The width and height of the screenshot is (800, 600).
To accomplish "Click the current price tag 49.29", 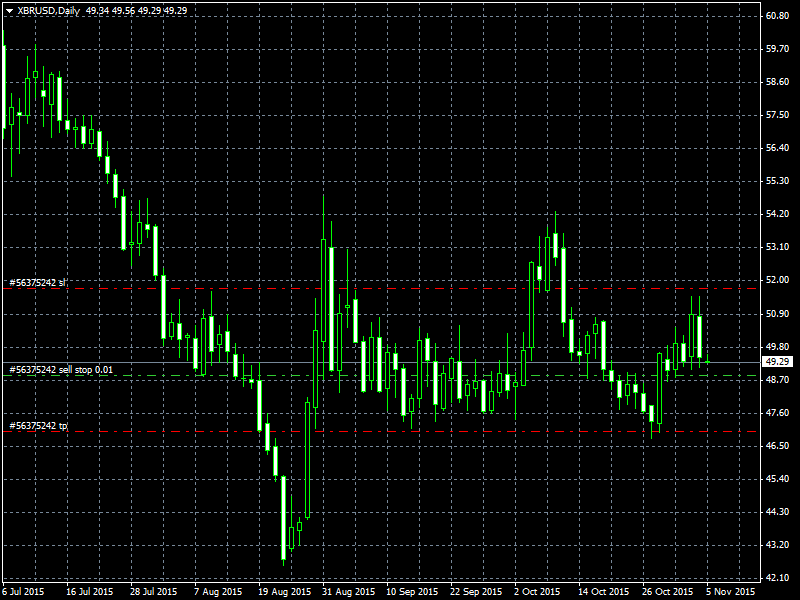I will (x=778, y=362).
